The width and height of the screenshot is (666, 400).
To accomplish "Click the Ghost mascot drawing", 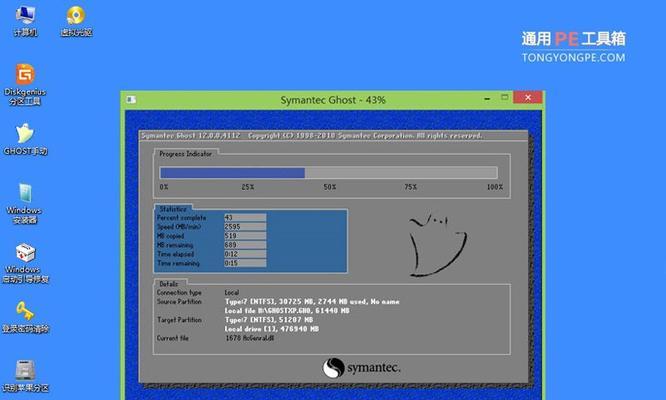I will point(437,244).
